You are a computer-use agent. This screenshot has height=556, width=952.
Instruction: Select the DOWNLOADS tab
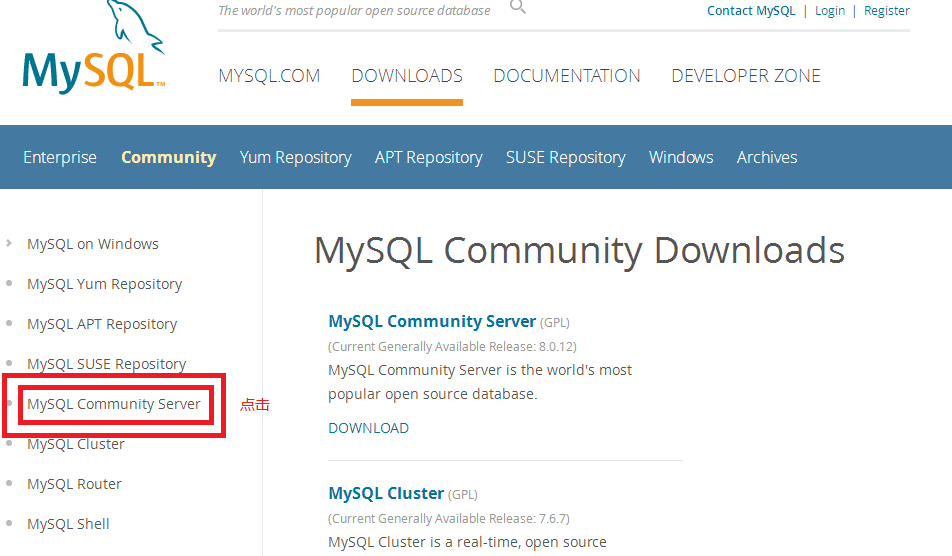coord(407,76)
